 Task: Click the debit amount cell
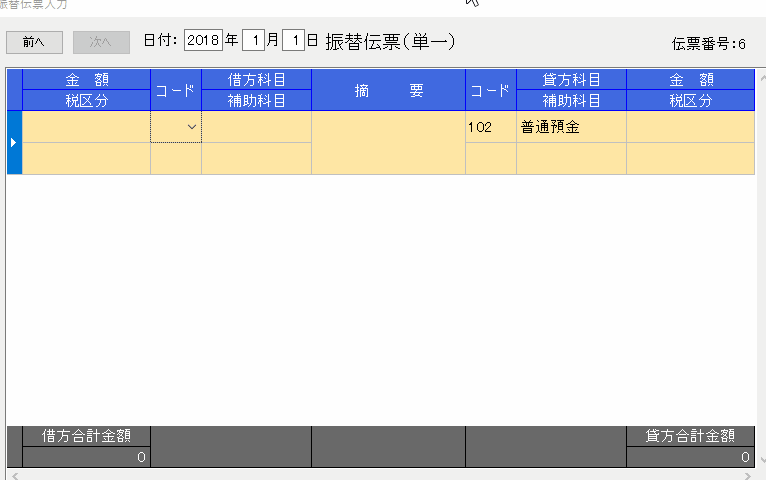click(86, 127)
